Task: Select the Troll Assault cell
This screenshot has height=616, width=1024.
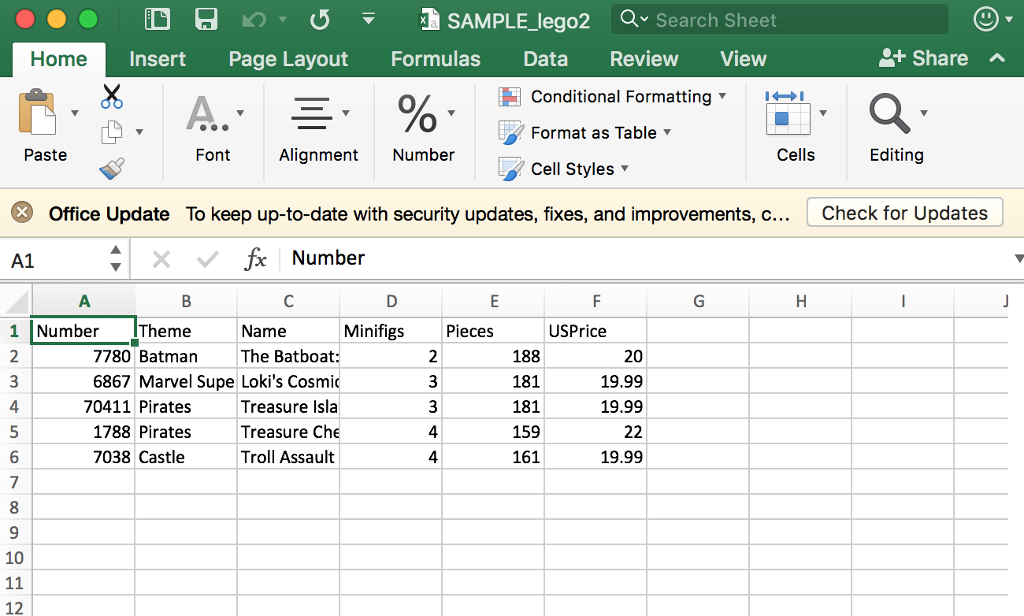Action: pos(289,457)
